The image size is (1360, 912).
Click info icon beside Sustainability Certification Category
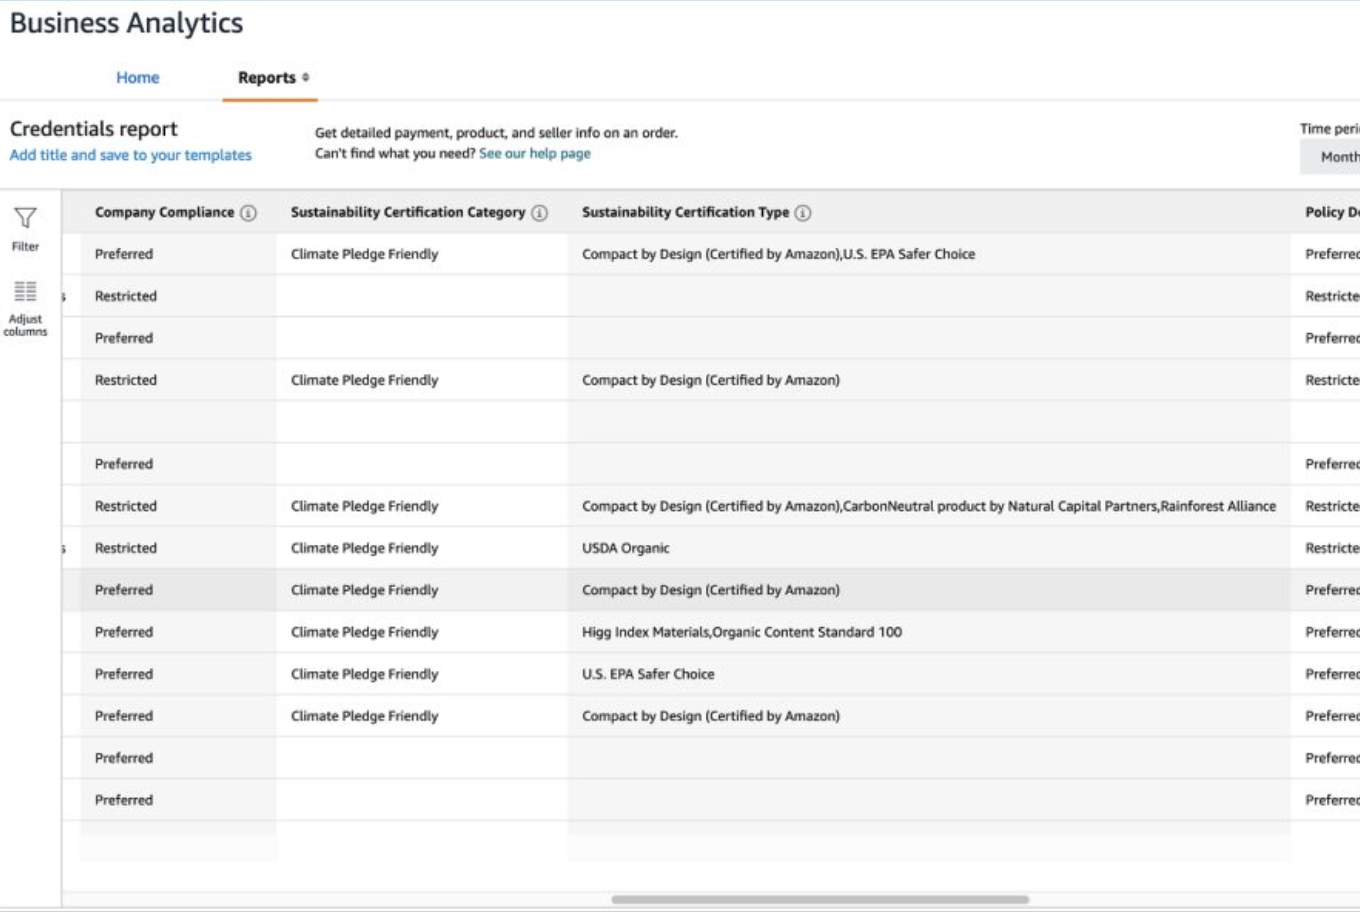point(539,213)
